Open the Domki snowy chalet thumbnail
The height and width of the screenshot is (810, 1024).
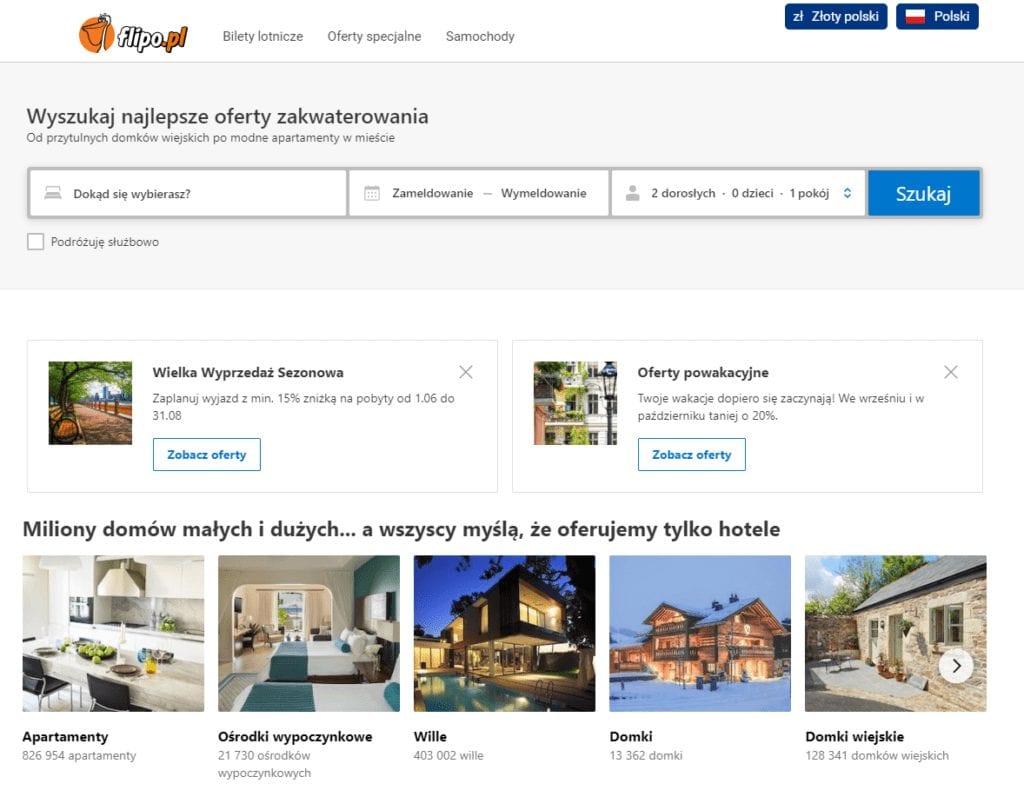click(x=700, y=634)
